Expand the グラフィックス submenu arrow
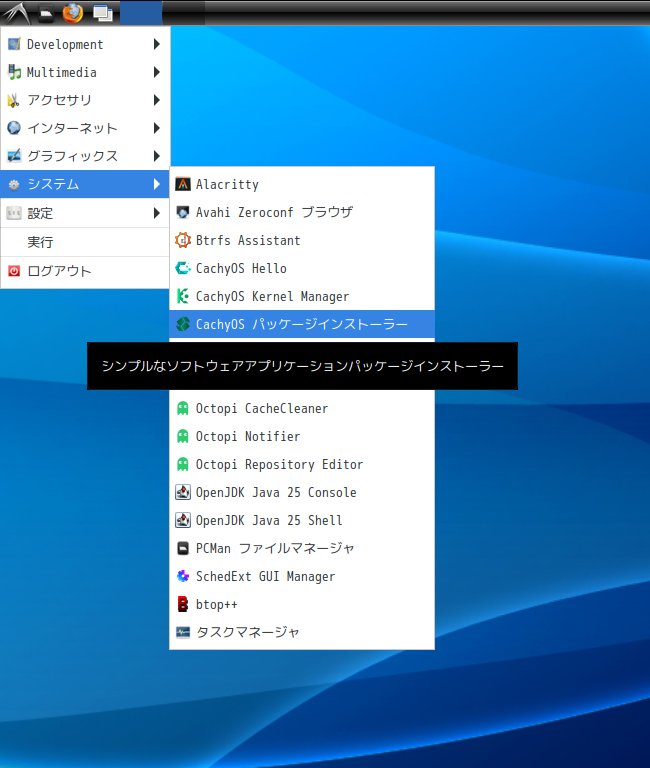650x768 pixels. tap(157, 156)
